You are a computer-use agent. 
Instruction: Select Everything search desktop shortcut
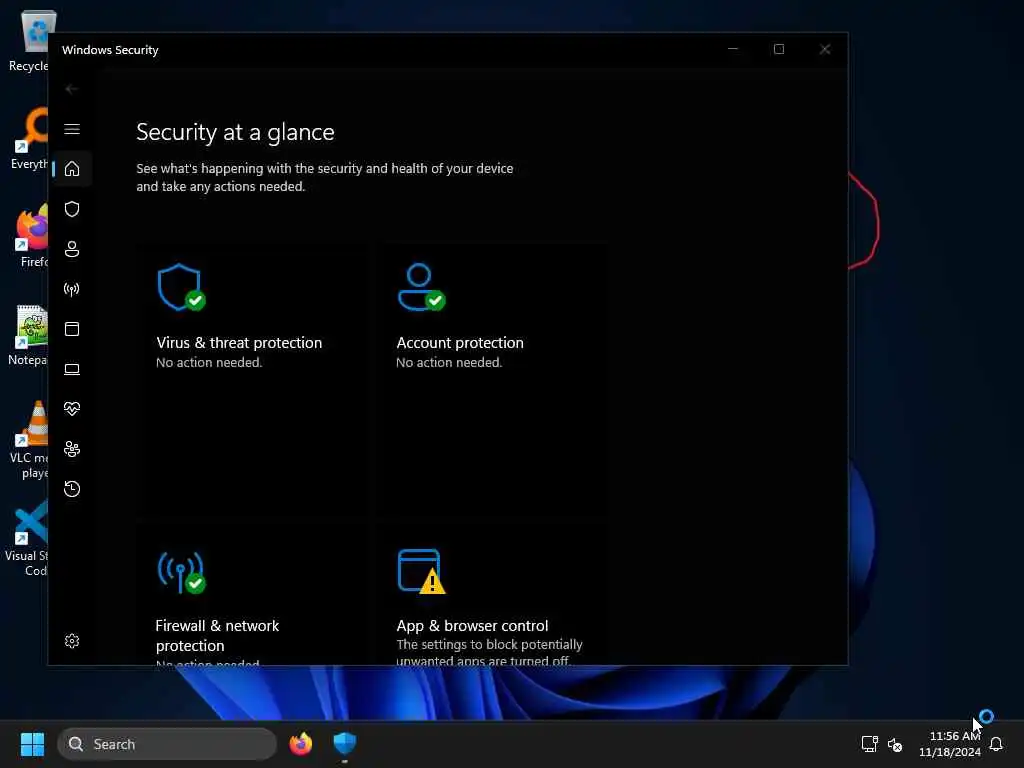(29, 138)
